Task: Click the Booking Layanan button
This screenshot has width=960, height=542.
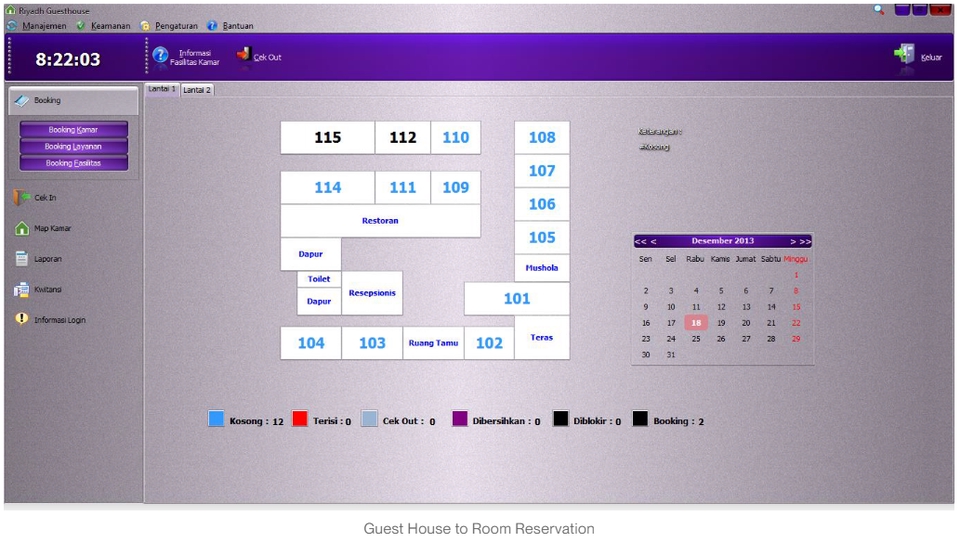Action: [73, 146]
